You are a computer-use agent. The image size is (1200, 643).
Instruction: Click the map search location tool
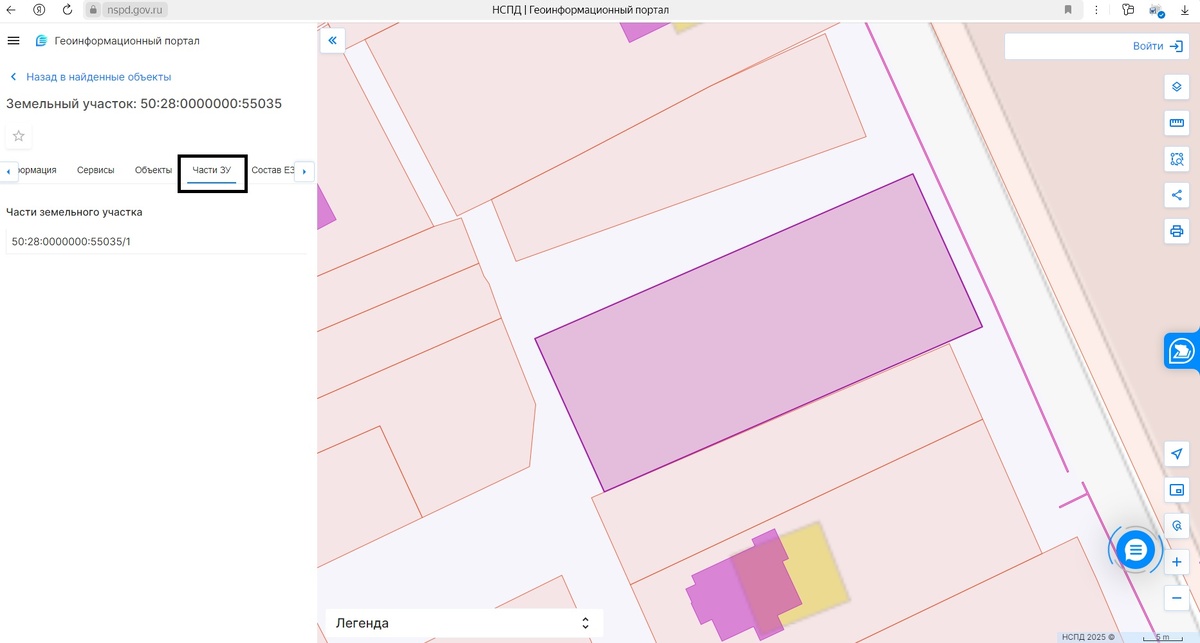coord(1177,525)
